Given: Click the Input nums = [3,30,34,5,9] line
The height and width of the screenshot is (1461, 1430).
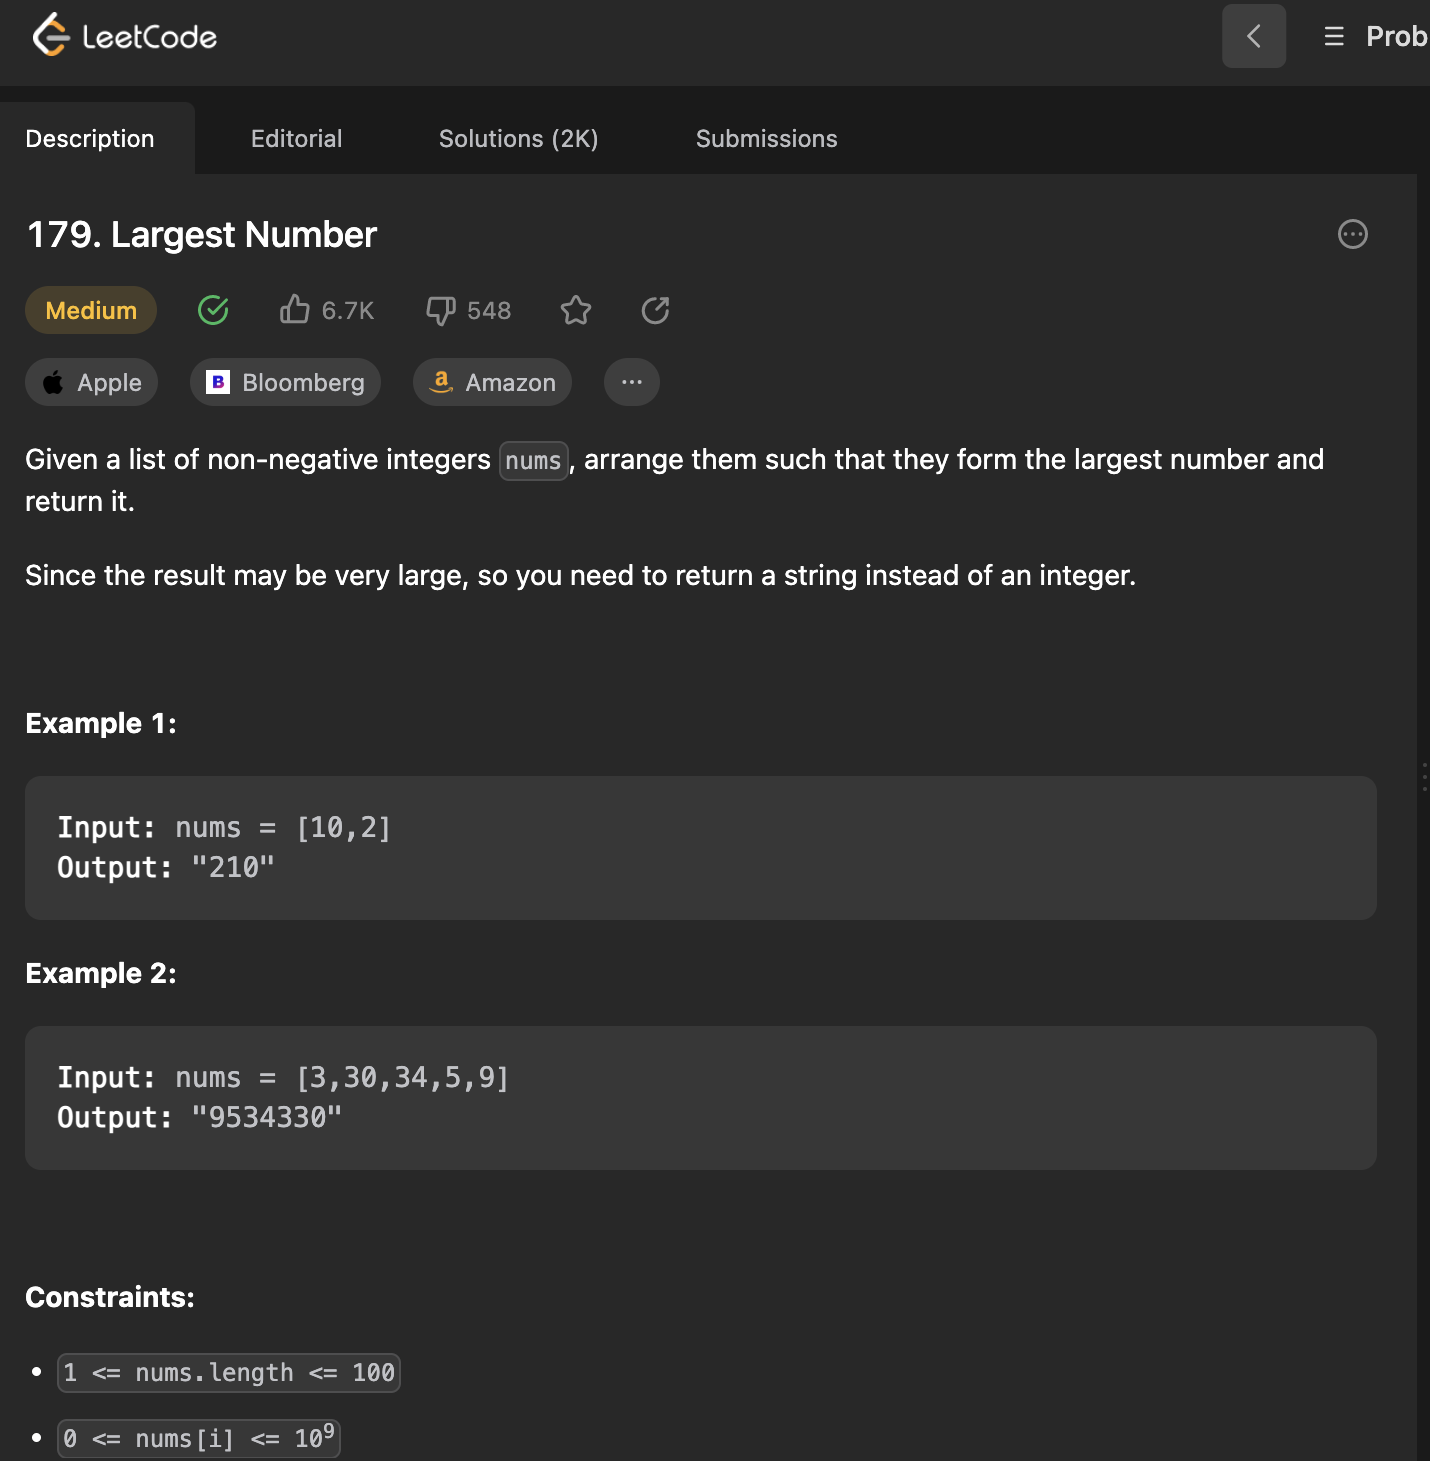Looking at the screenshot, I should click(x=283, y=1077).
